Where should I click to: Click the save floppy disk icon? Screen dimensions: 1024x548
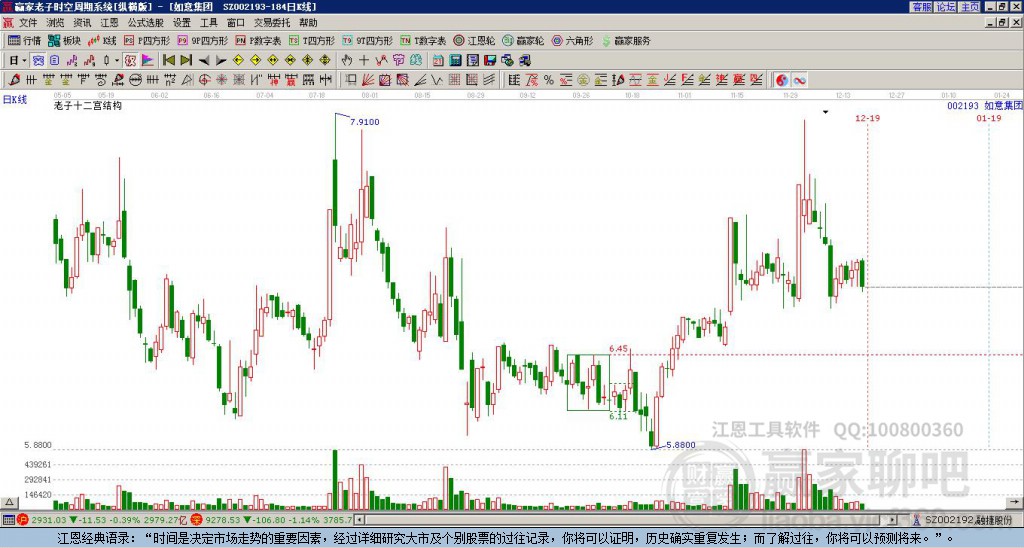(490, 60)
